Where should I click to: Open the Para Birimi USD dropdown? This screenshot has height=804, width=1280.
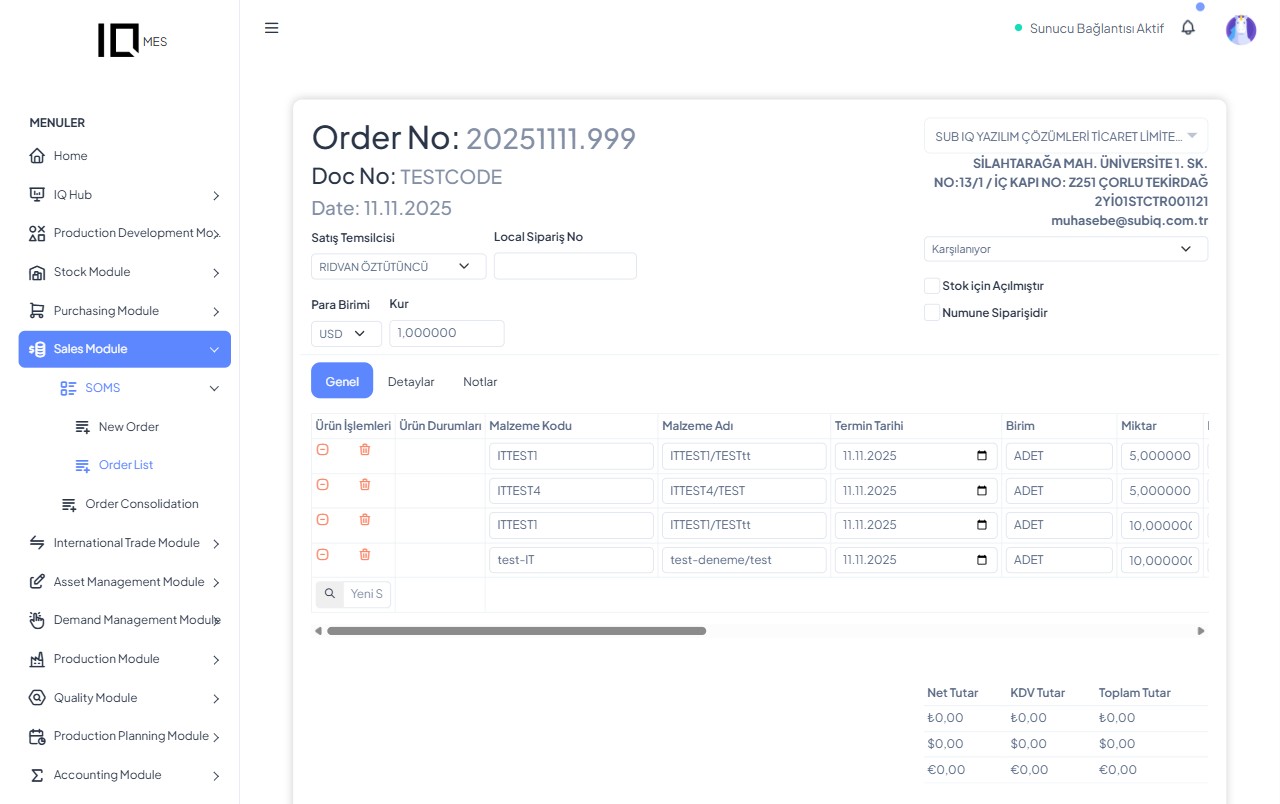point(345,334)
